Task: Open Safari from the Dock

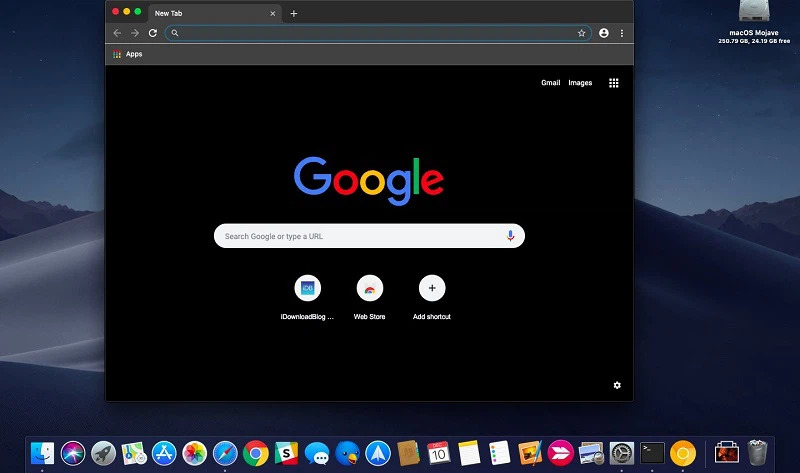Action: [225, 453]
